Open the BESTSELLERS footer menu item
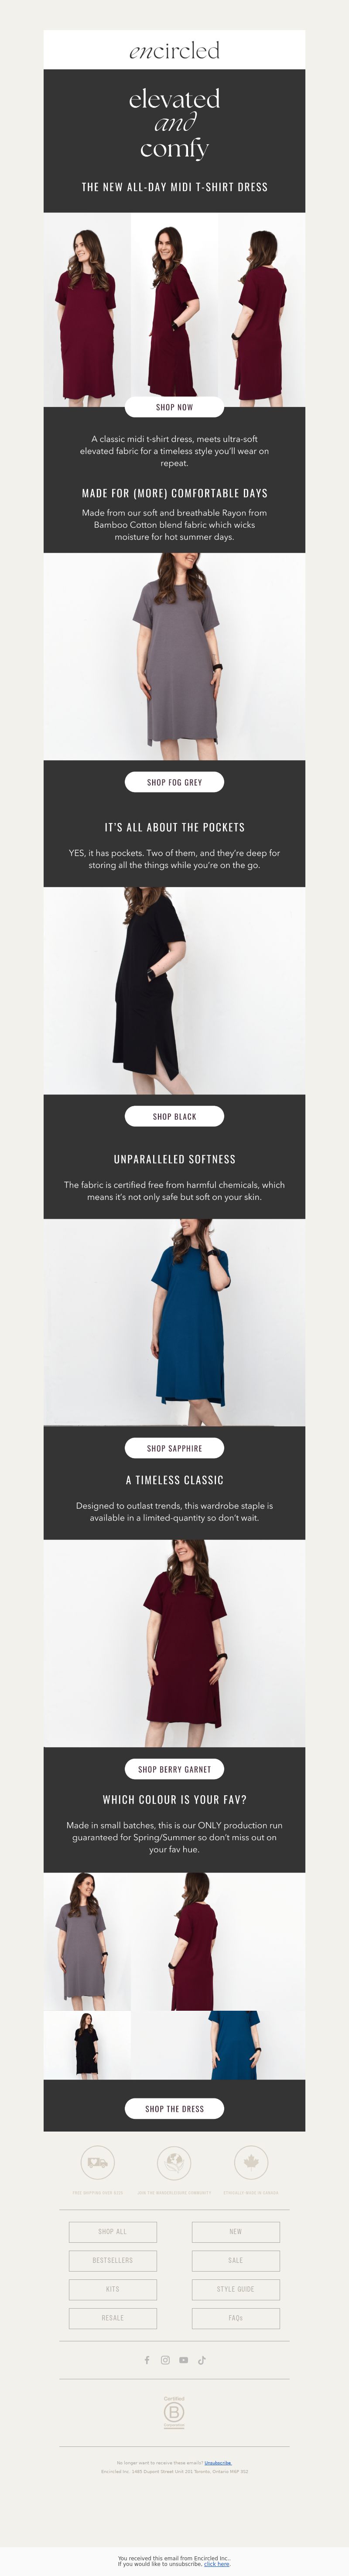 pyautogui.click(x=113, y=2260)
